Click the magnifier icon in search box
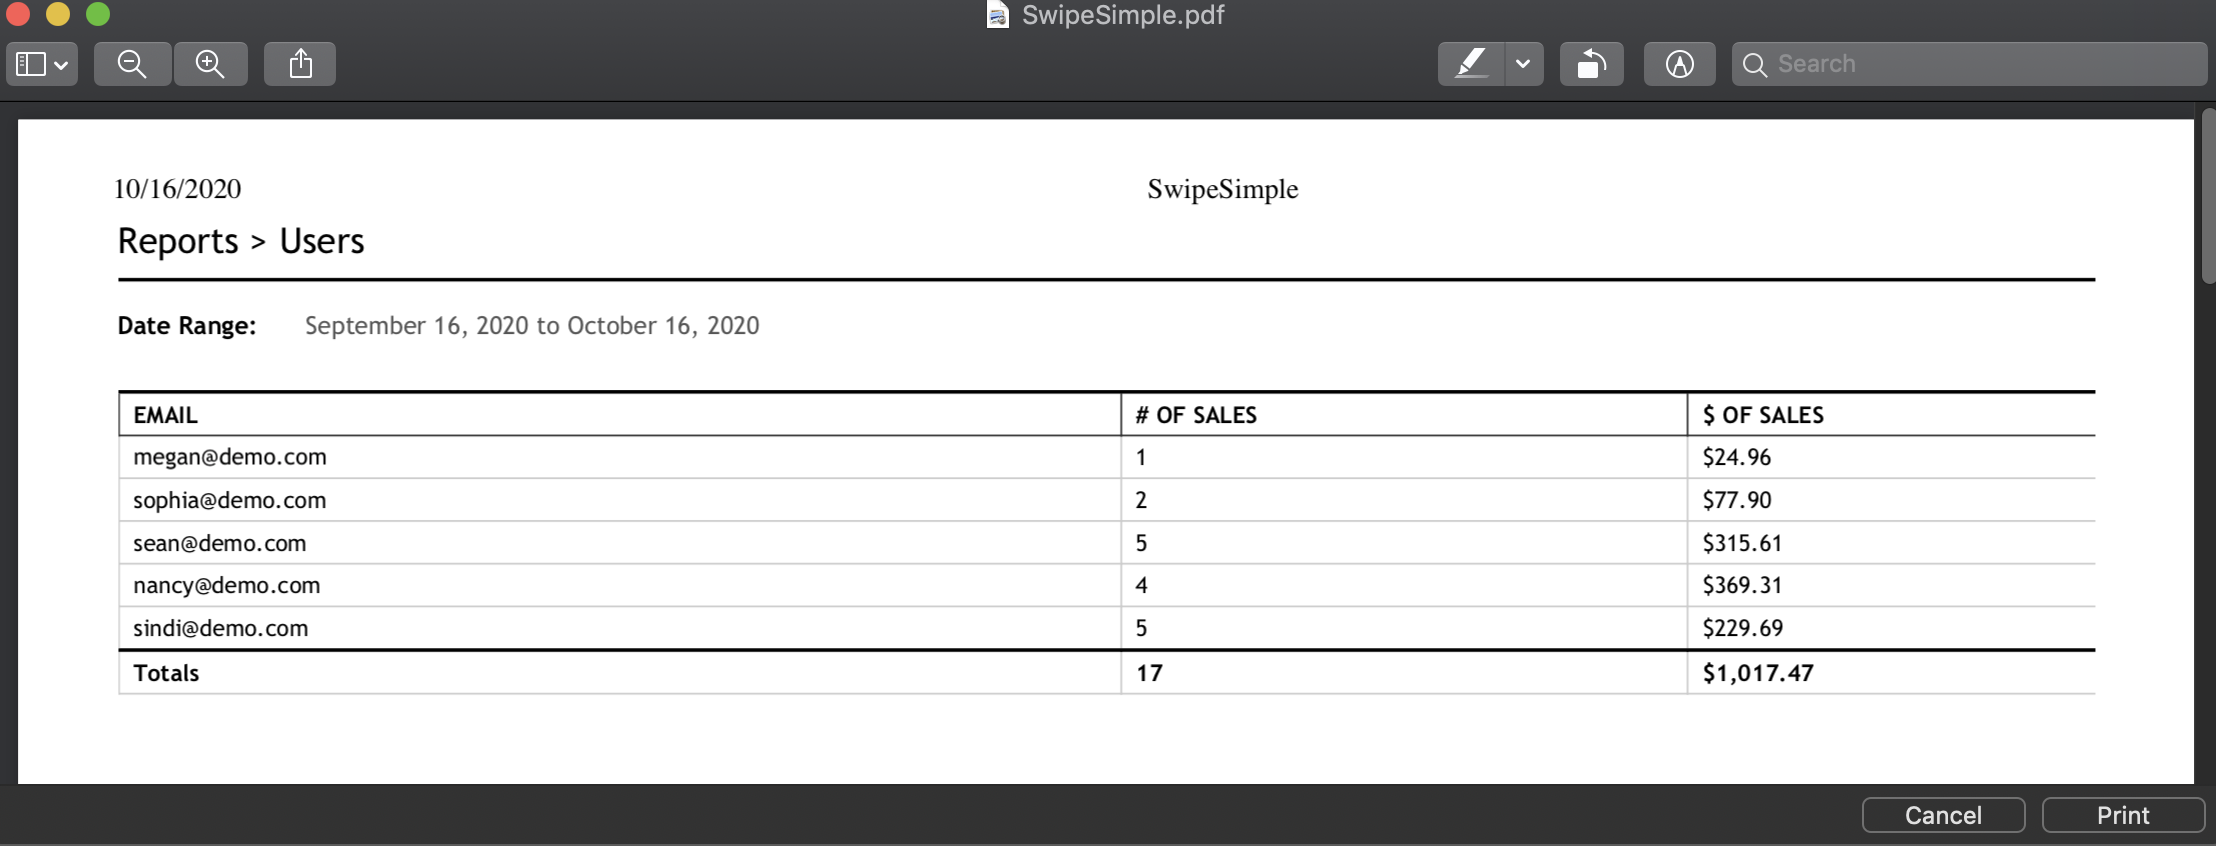2216x846 pixels. (1754, 65)
